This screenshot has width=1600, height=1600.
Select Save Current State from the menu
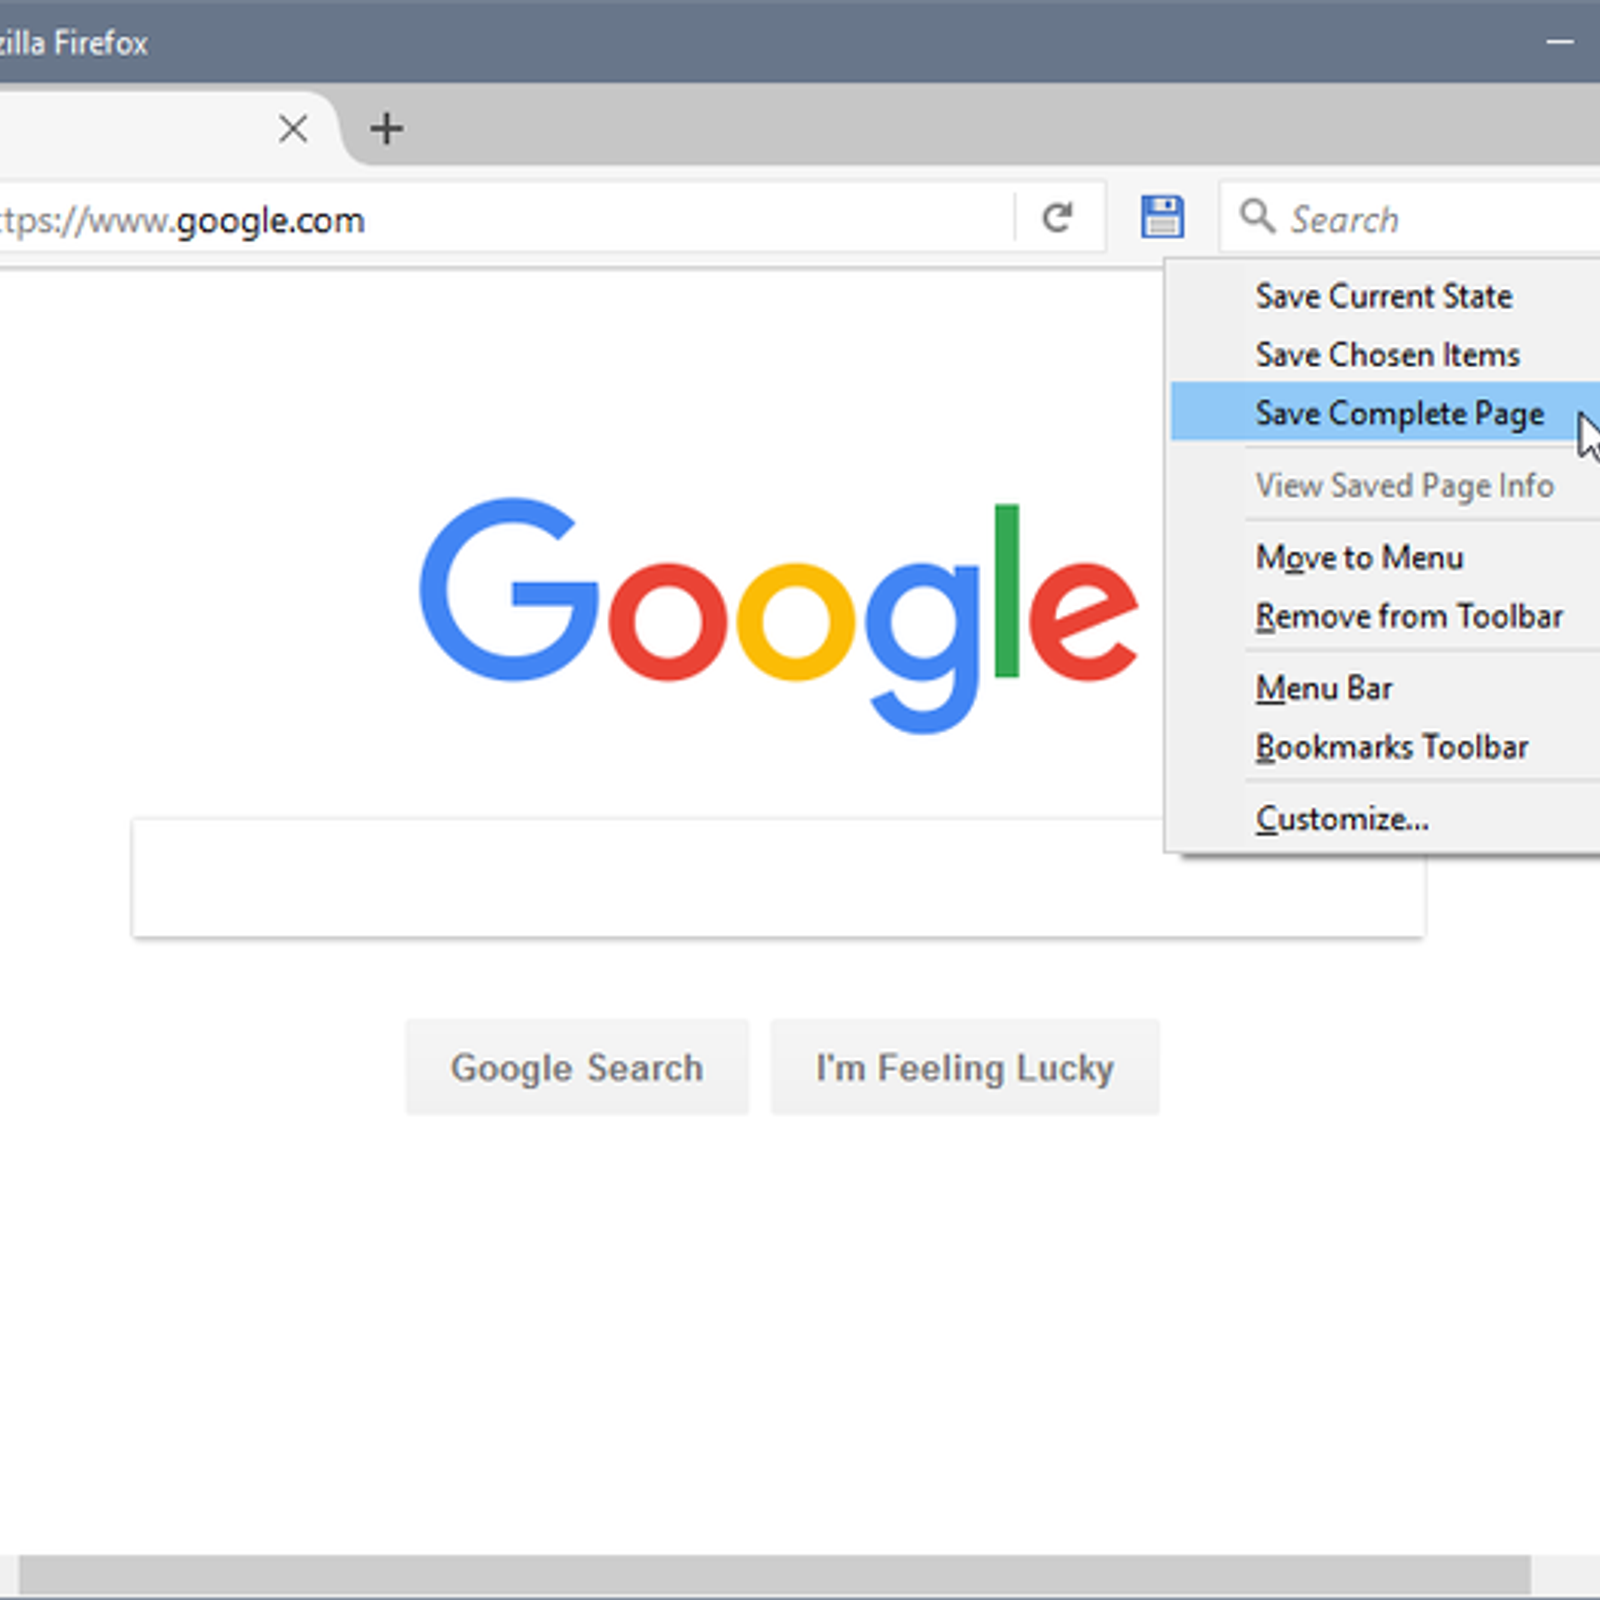[x=1383, y=296]
